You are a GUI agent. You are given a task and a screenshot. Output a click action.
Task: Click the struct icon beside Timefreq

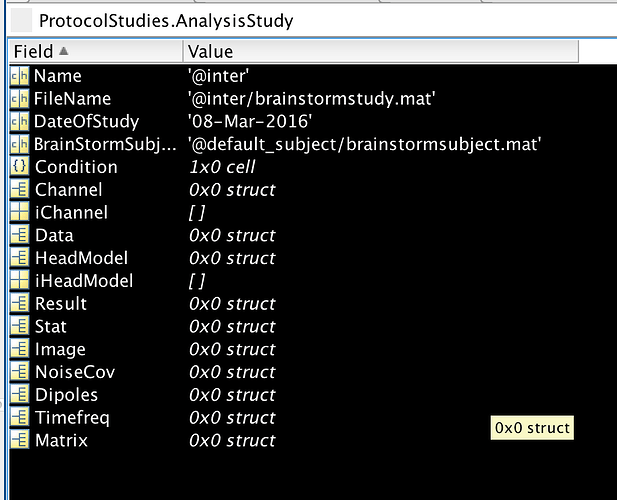click(x=19, y=418)
